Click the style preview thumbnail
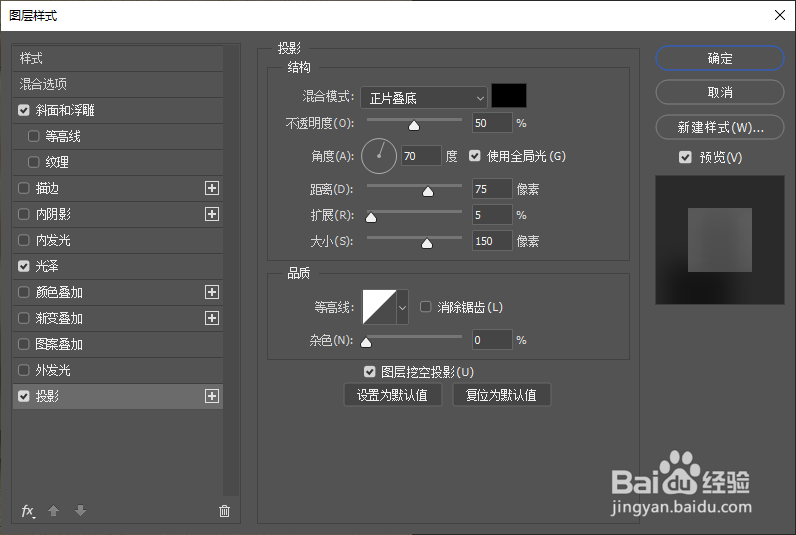The width and height of the screenshot is (796, 535). click(x=720, y=240)
